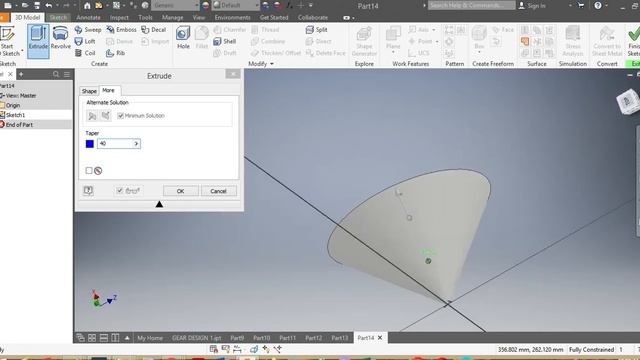
Task: Choose the Coil tool
Action: tap(85, 53)
